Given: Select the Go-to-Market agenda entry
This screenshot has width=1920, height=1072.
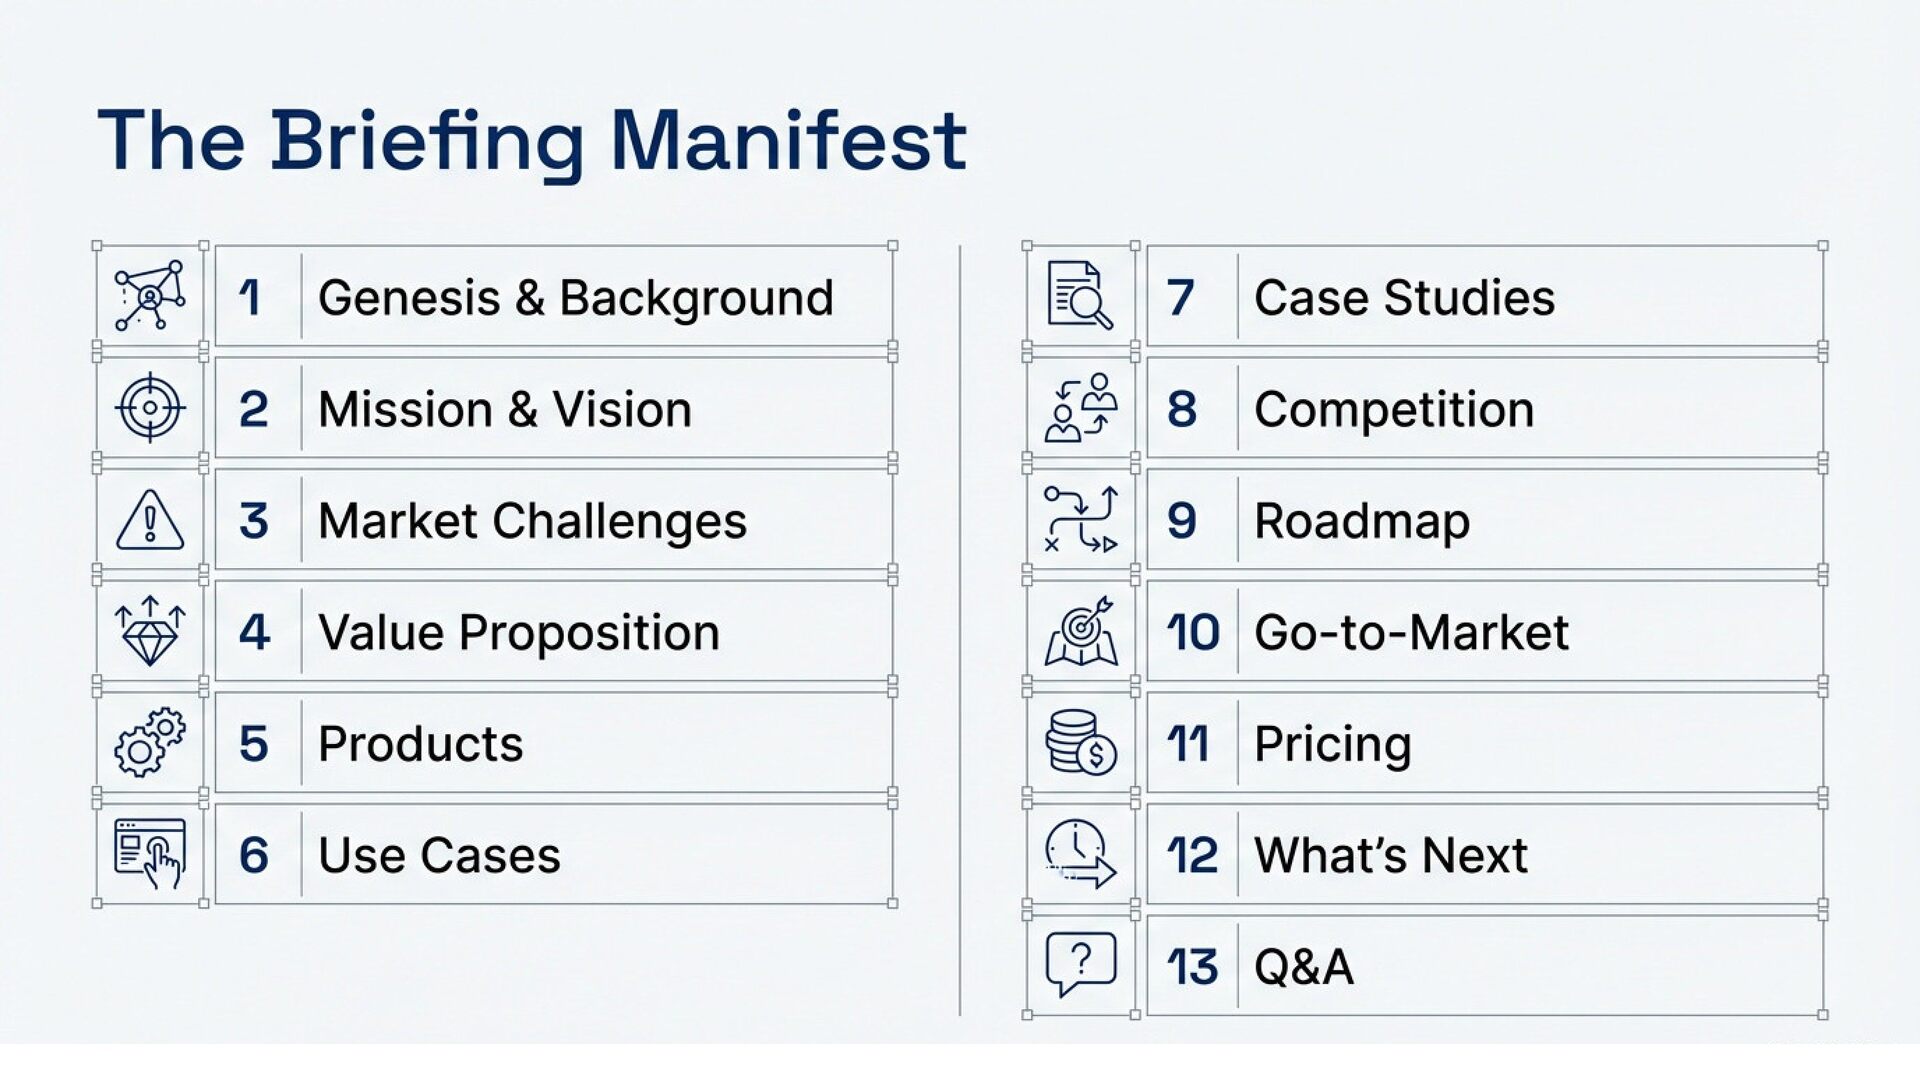Looking at the screenshot, I should (x=1411, y=633).
